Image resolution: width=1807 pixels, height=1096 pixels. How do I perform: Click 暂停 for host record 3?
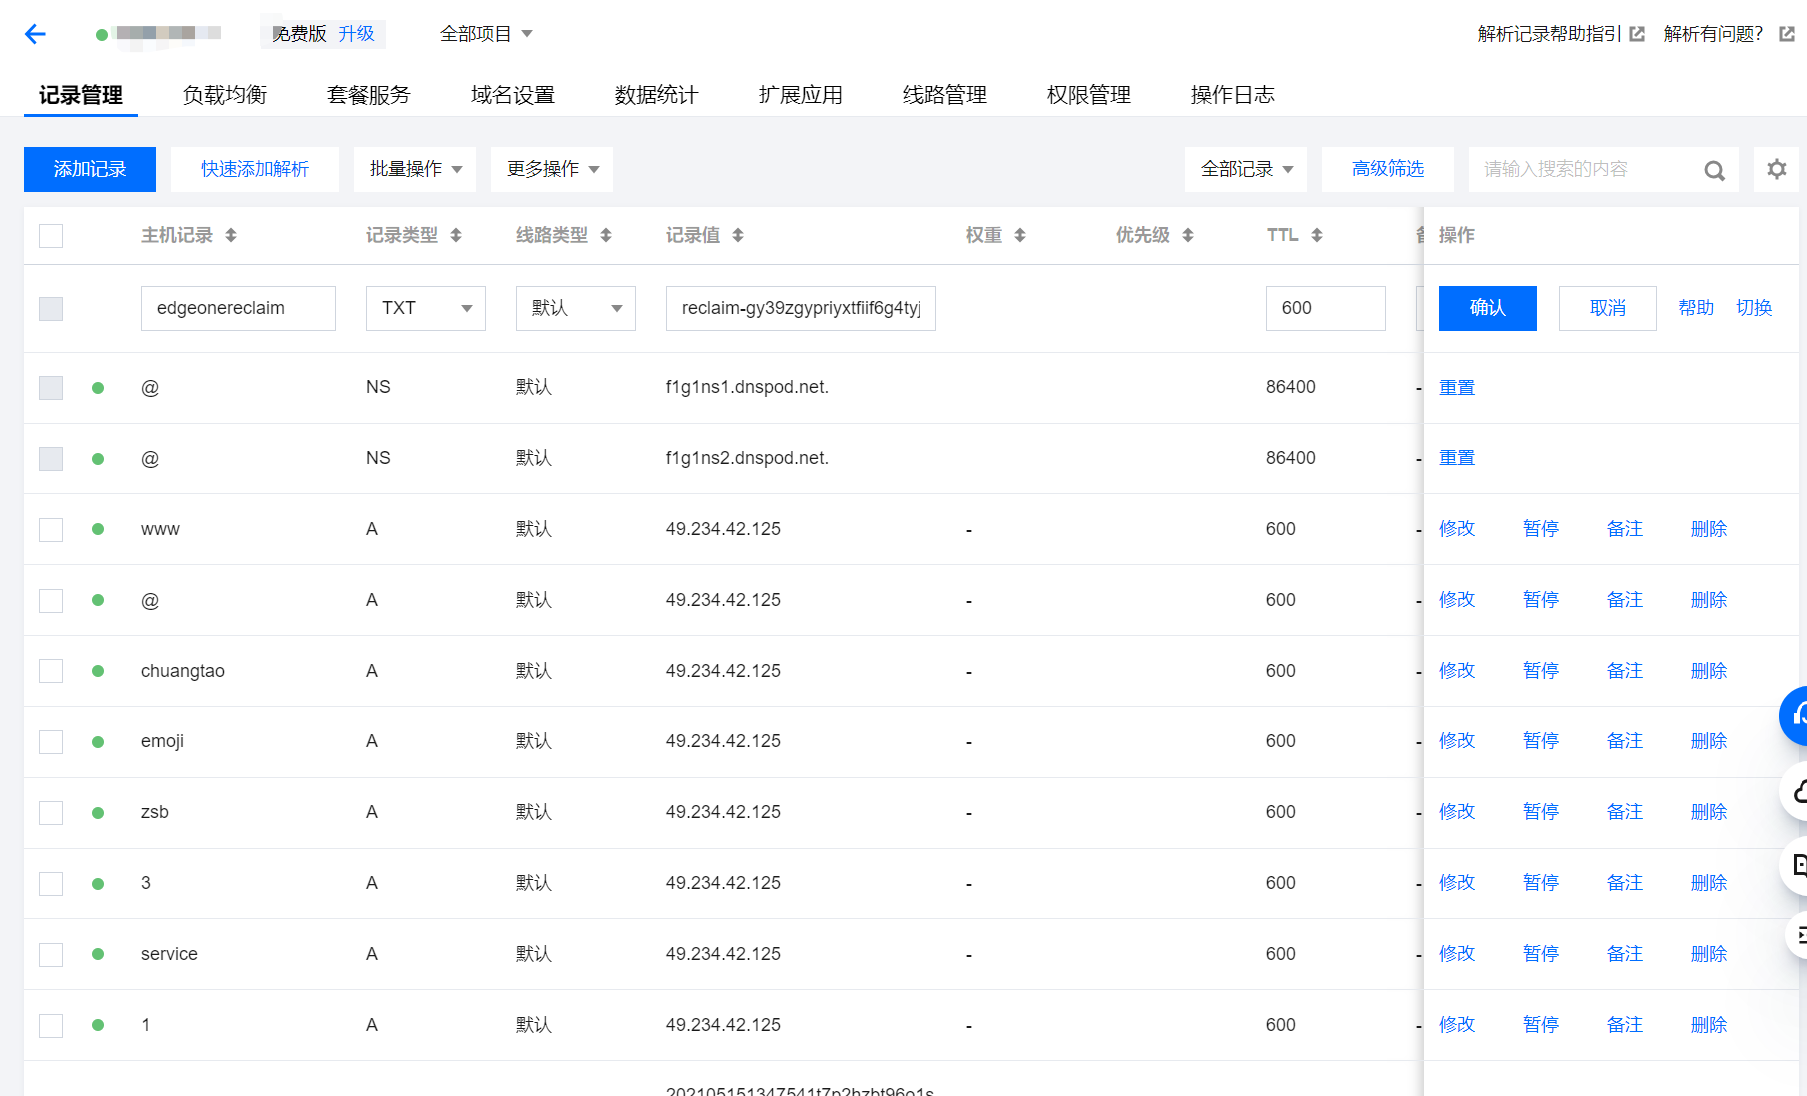pos(1541,882)
